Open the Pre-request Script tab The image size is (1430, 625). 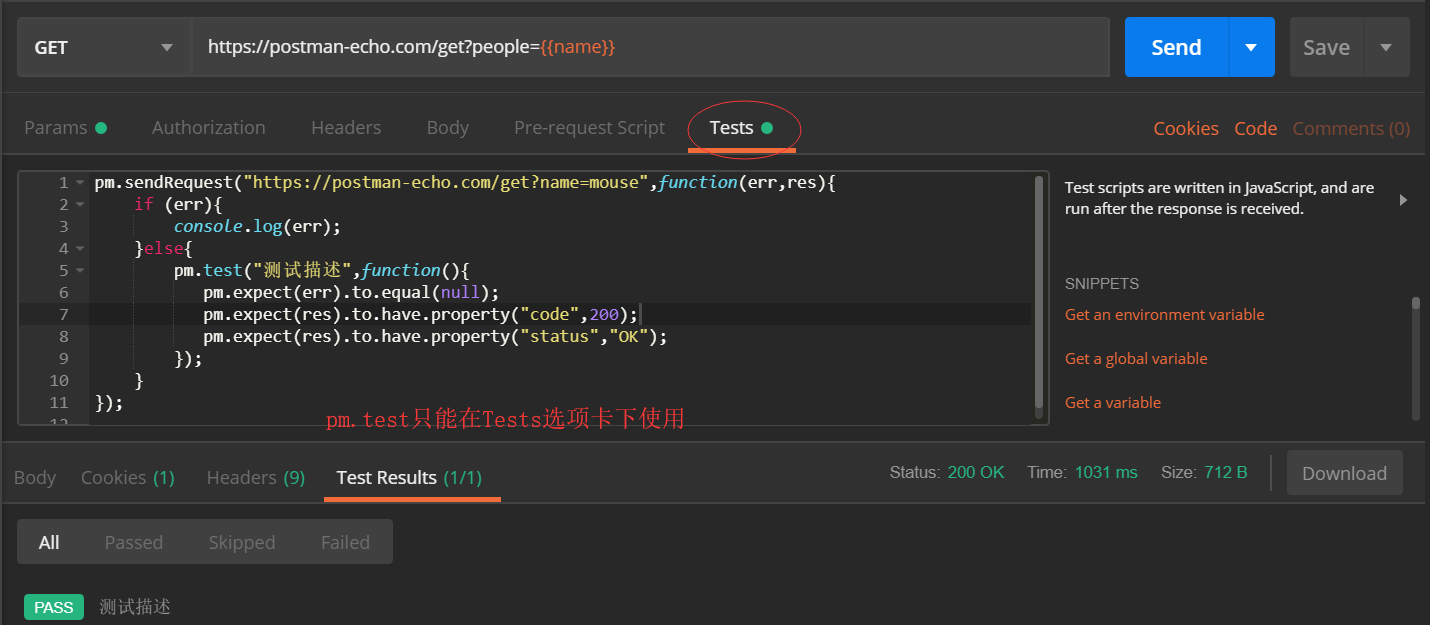(x=589, y=128)
